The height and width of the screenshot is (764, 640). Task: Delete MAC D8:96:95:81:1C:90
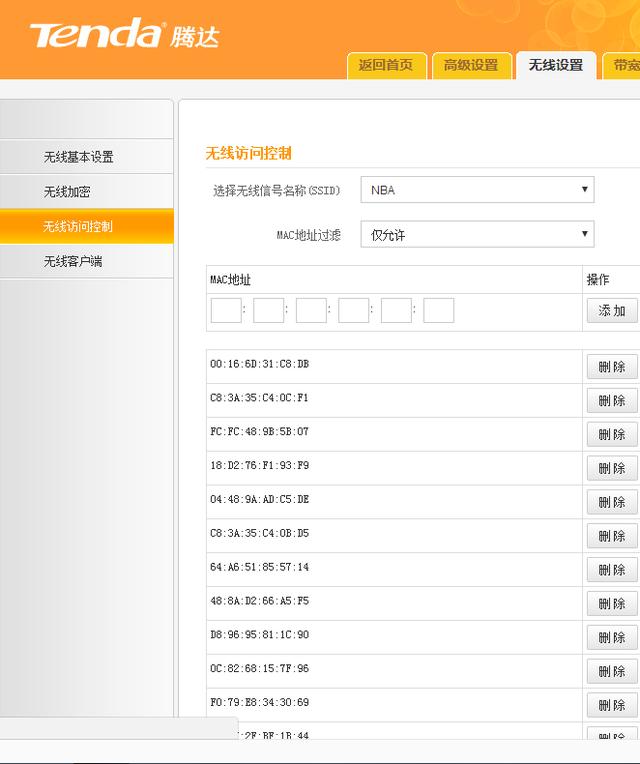(x=612, y=637)
